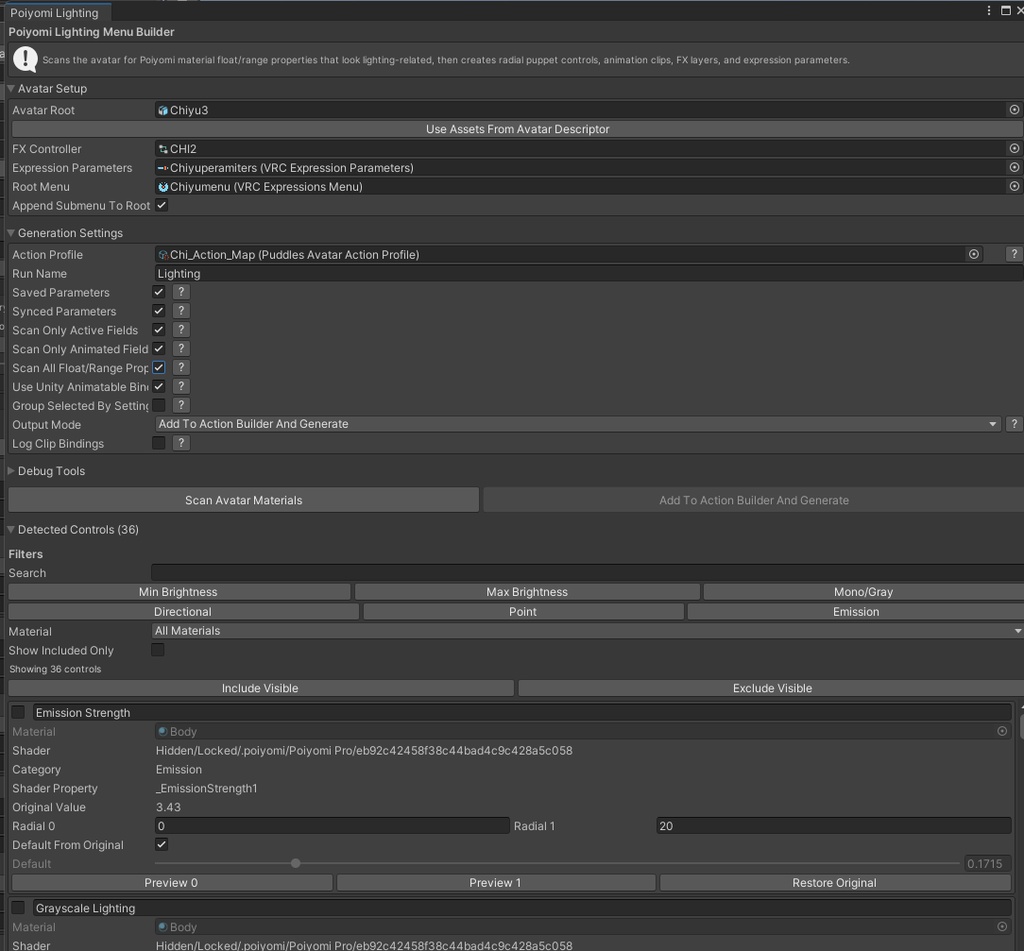This screenshot has height=951, width=1024.
Task: Toggle Saved Parameters checkbox
Action: coord(159,292)
